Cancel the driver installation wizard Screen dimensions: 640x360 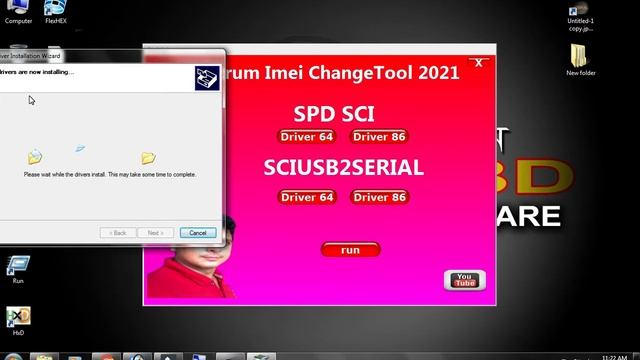point(198,233)
